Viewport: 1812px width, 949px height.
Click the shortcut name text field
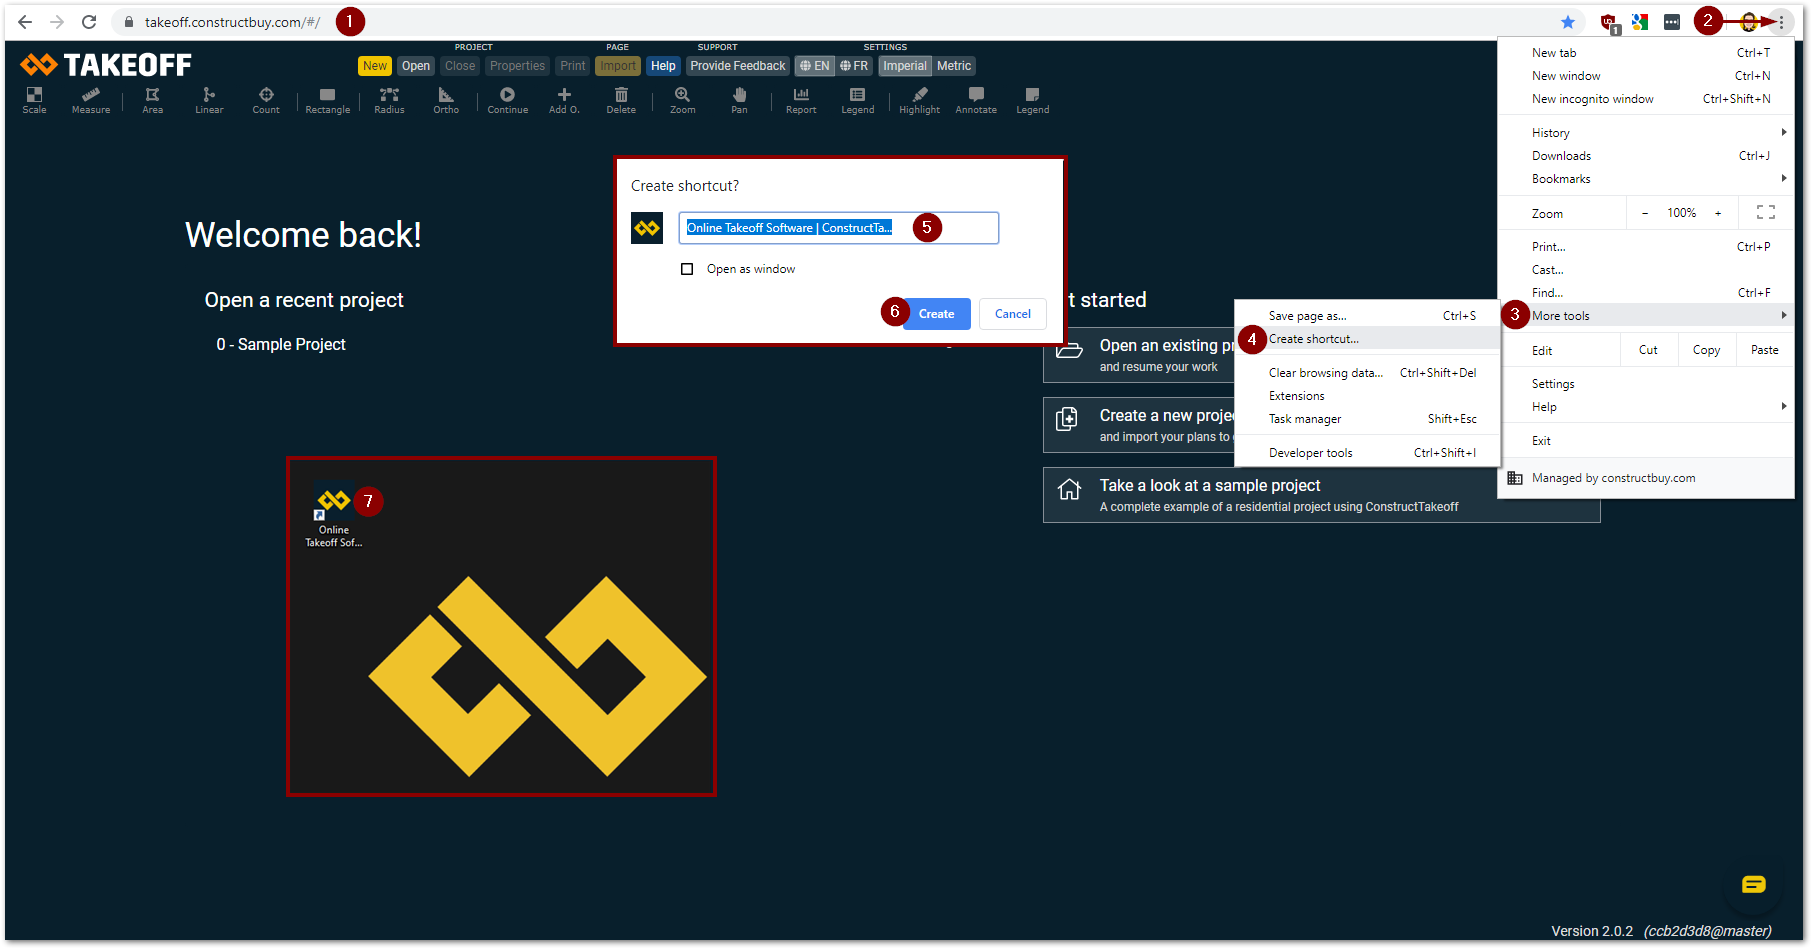(837, 228)
